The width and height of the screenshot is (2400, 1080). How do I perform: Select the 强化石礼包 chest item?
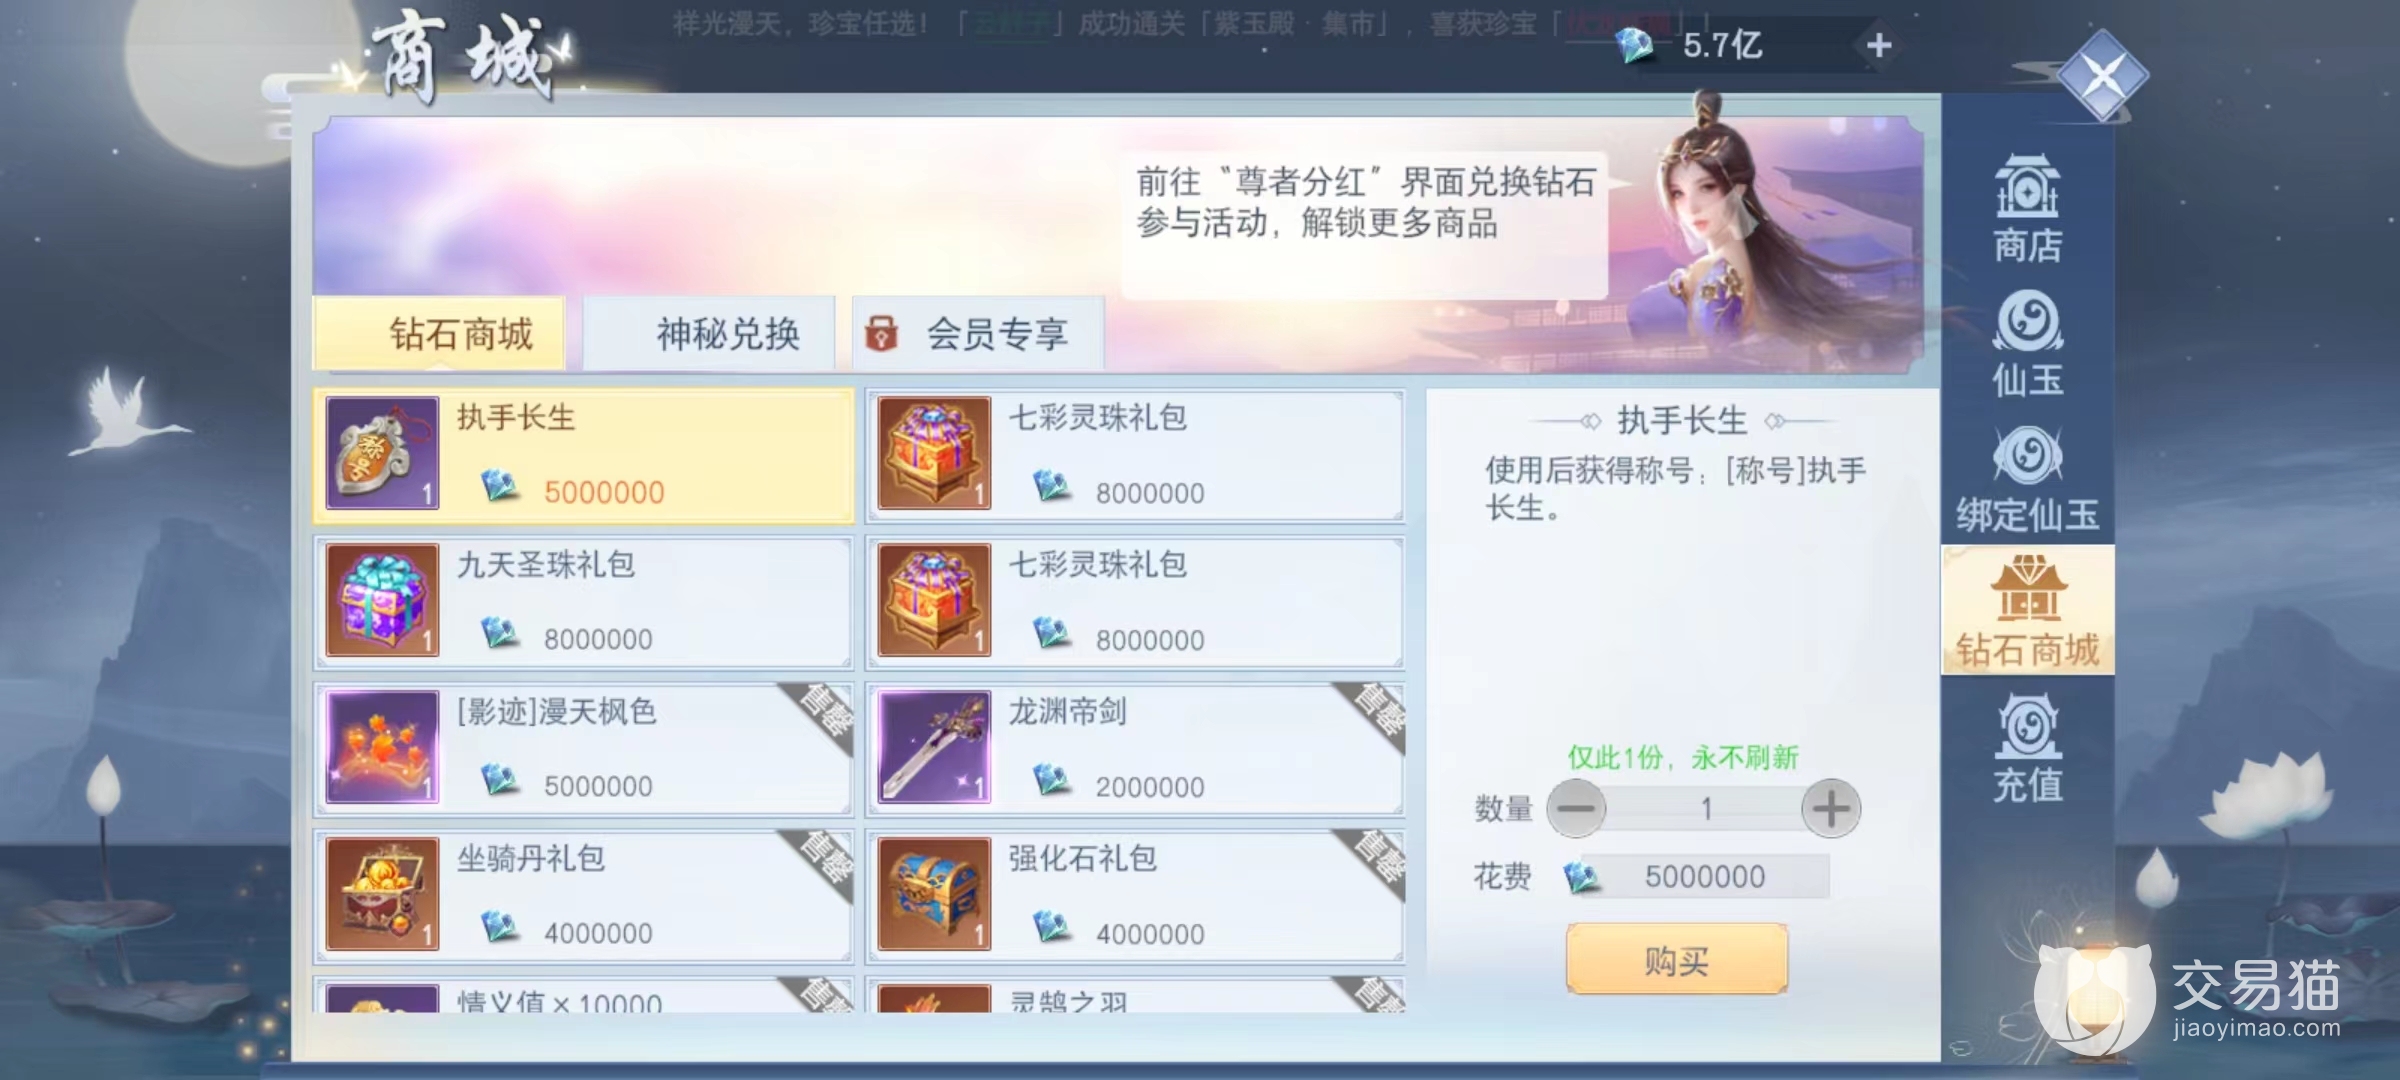(x=1135, y=896)
